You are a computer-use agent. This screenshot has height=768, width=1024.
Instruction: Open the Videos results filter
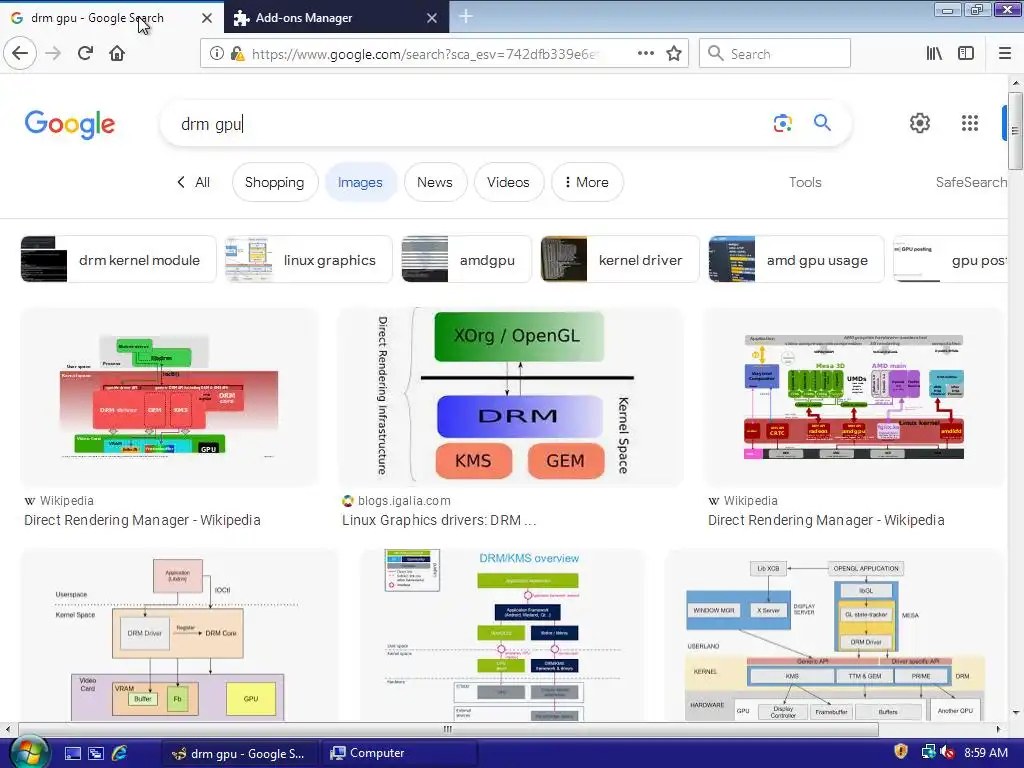tap(508, 182)
